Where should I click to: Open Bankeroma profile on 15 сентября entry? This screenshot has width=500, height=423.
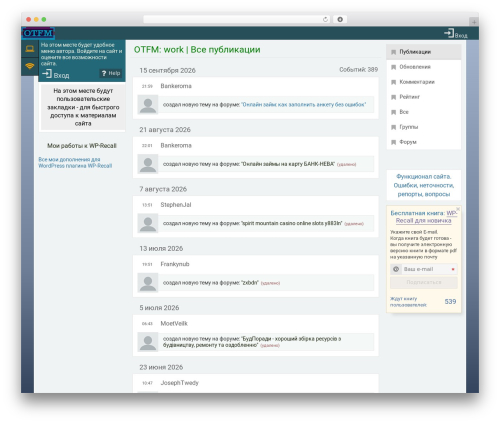(176, 86)
